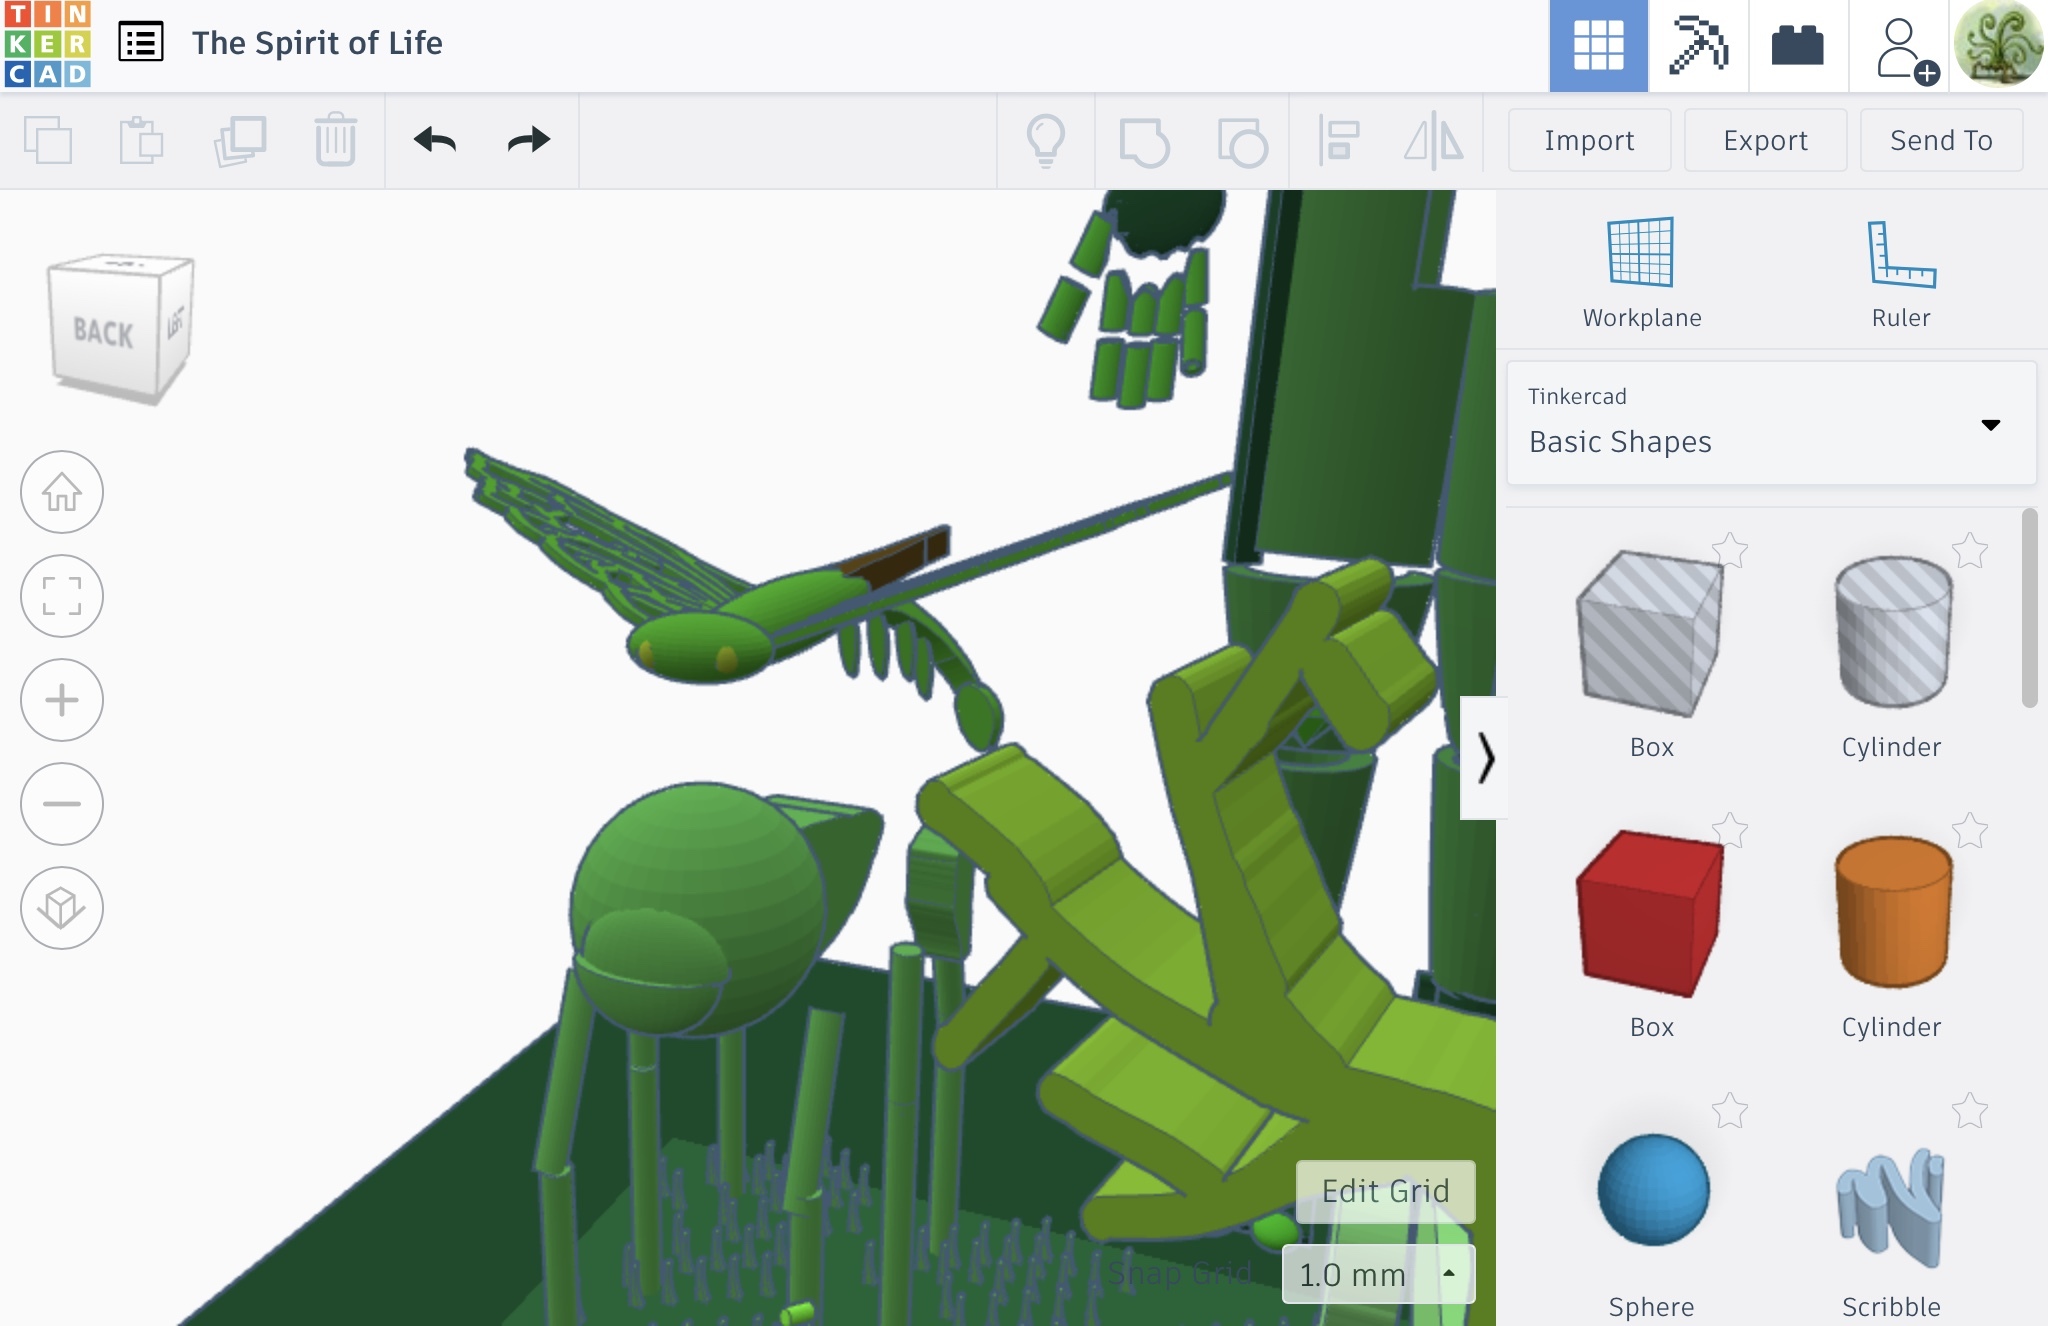
Task: Favorite the orange Cylinder with star
Action: click(x=1969, y=830)
